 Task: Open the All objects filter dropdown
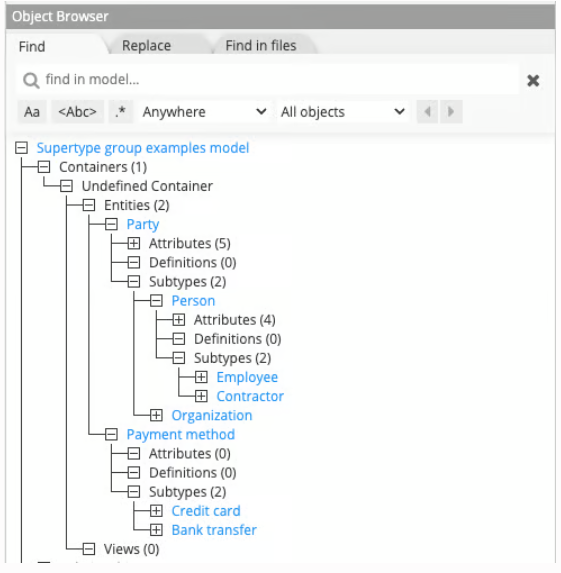pos(343,112)
